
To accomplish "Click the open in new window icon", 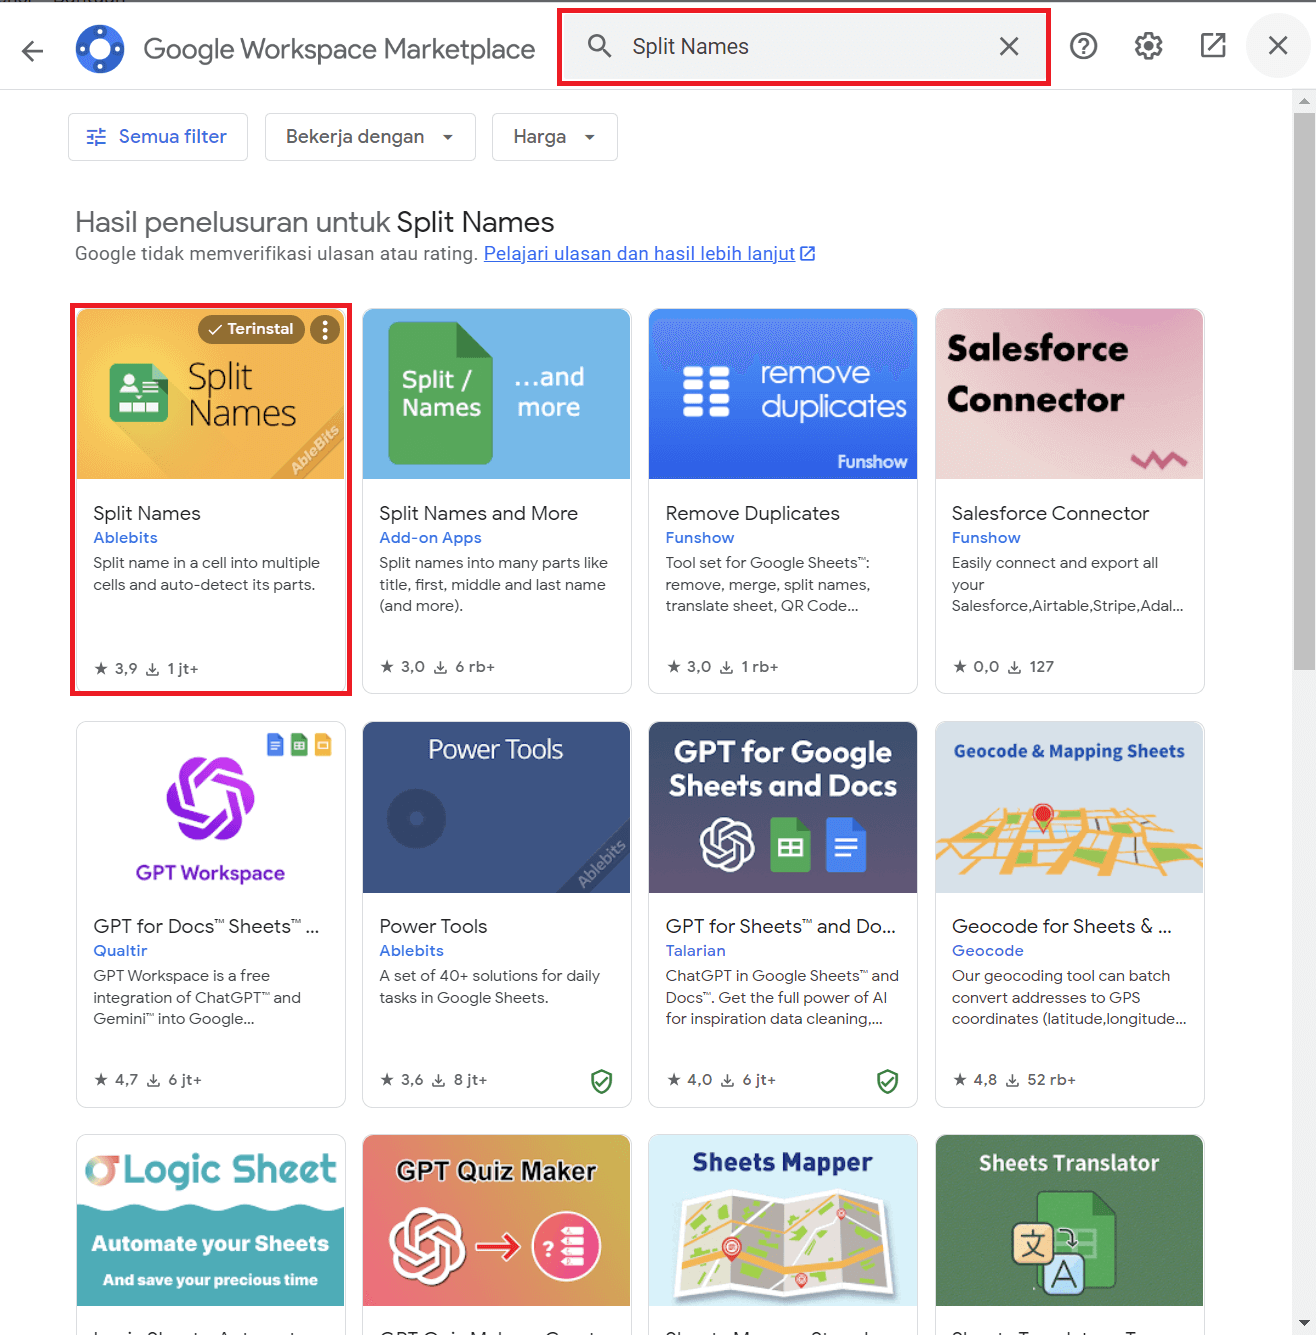I will point(1213,45).
